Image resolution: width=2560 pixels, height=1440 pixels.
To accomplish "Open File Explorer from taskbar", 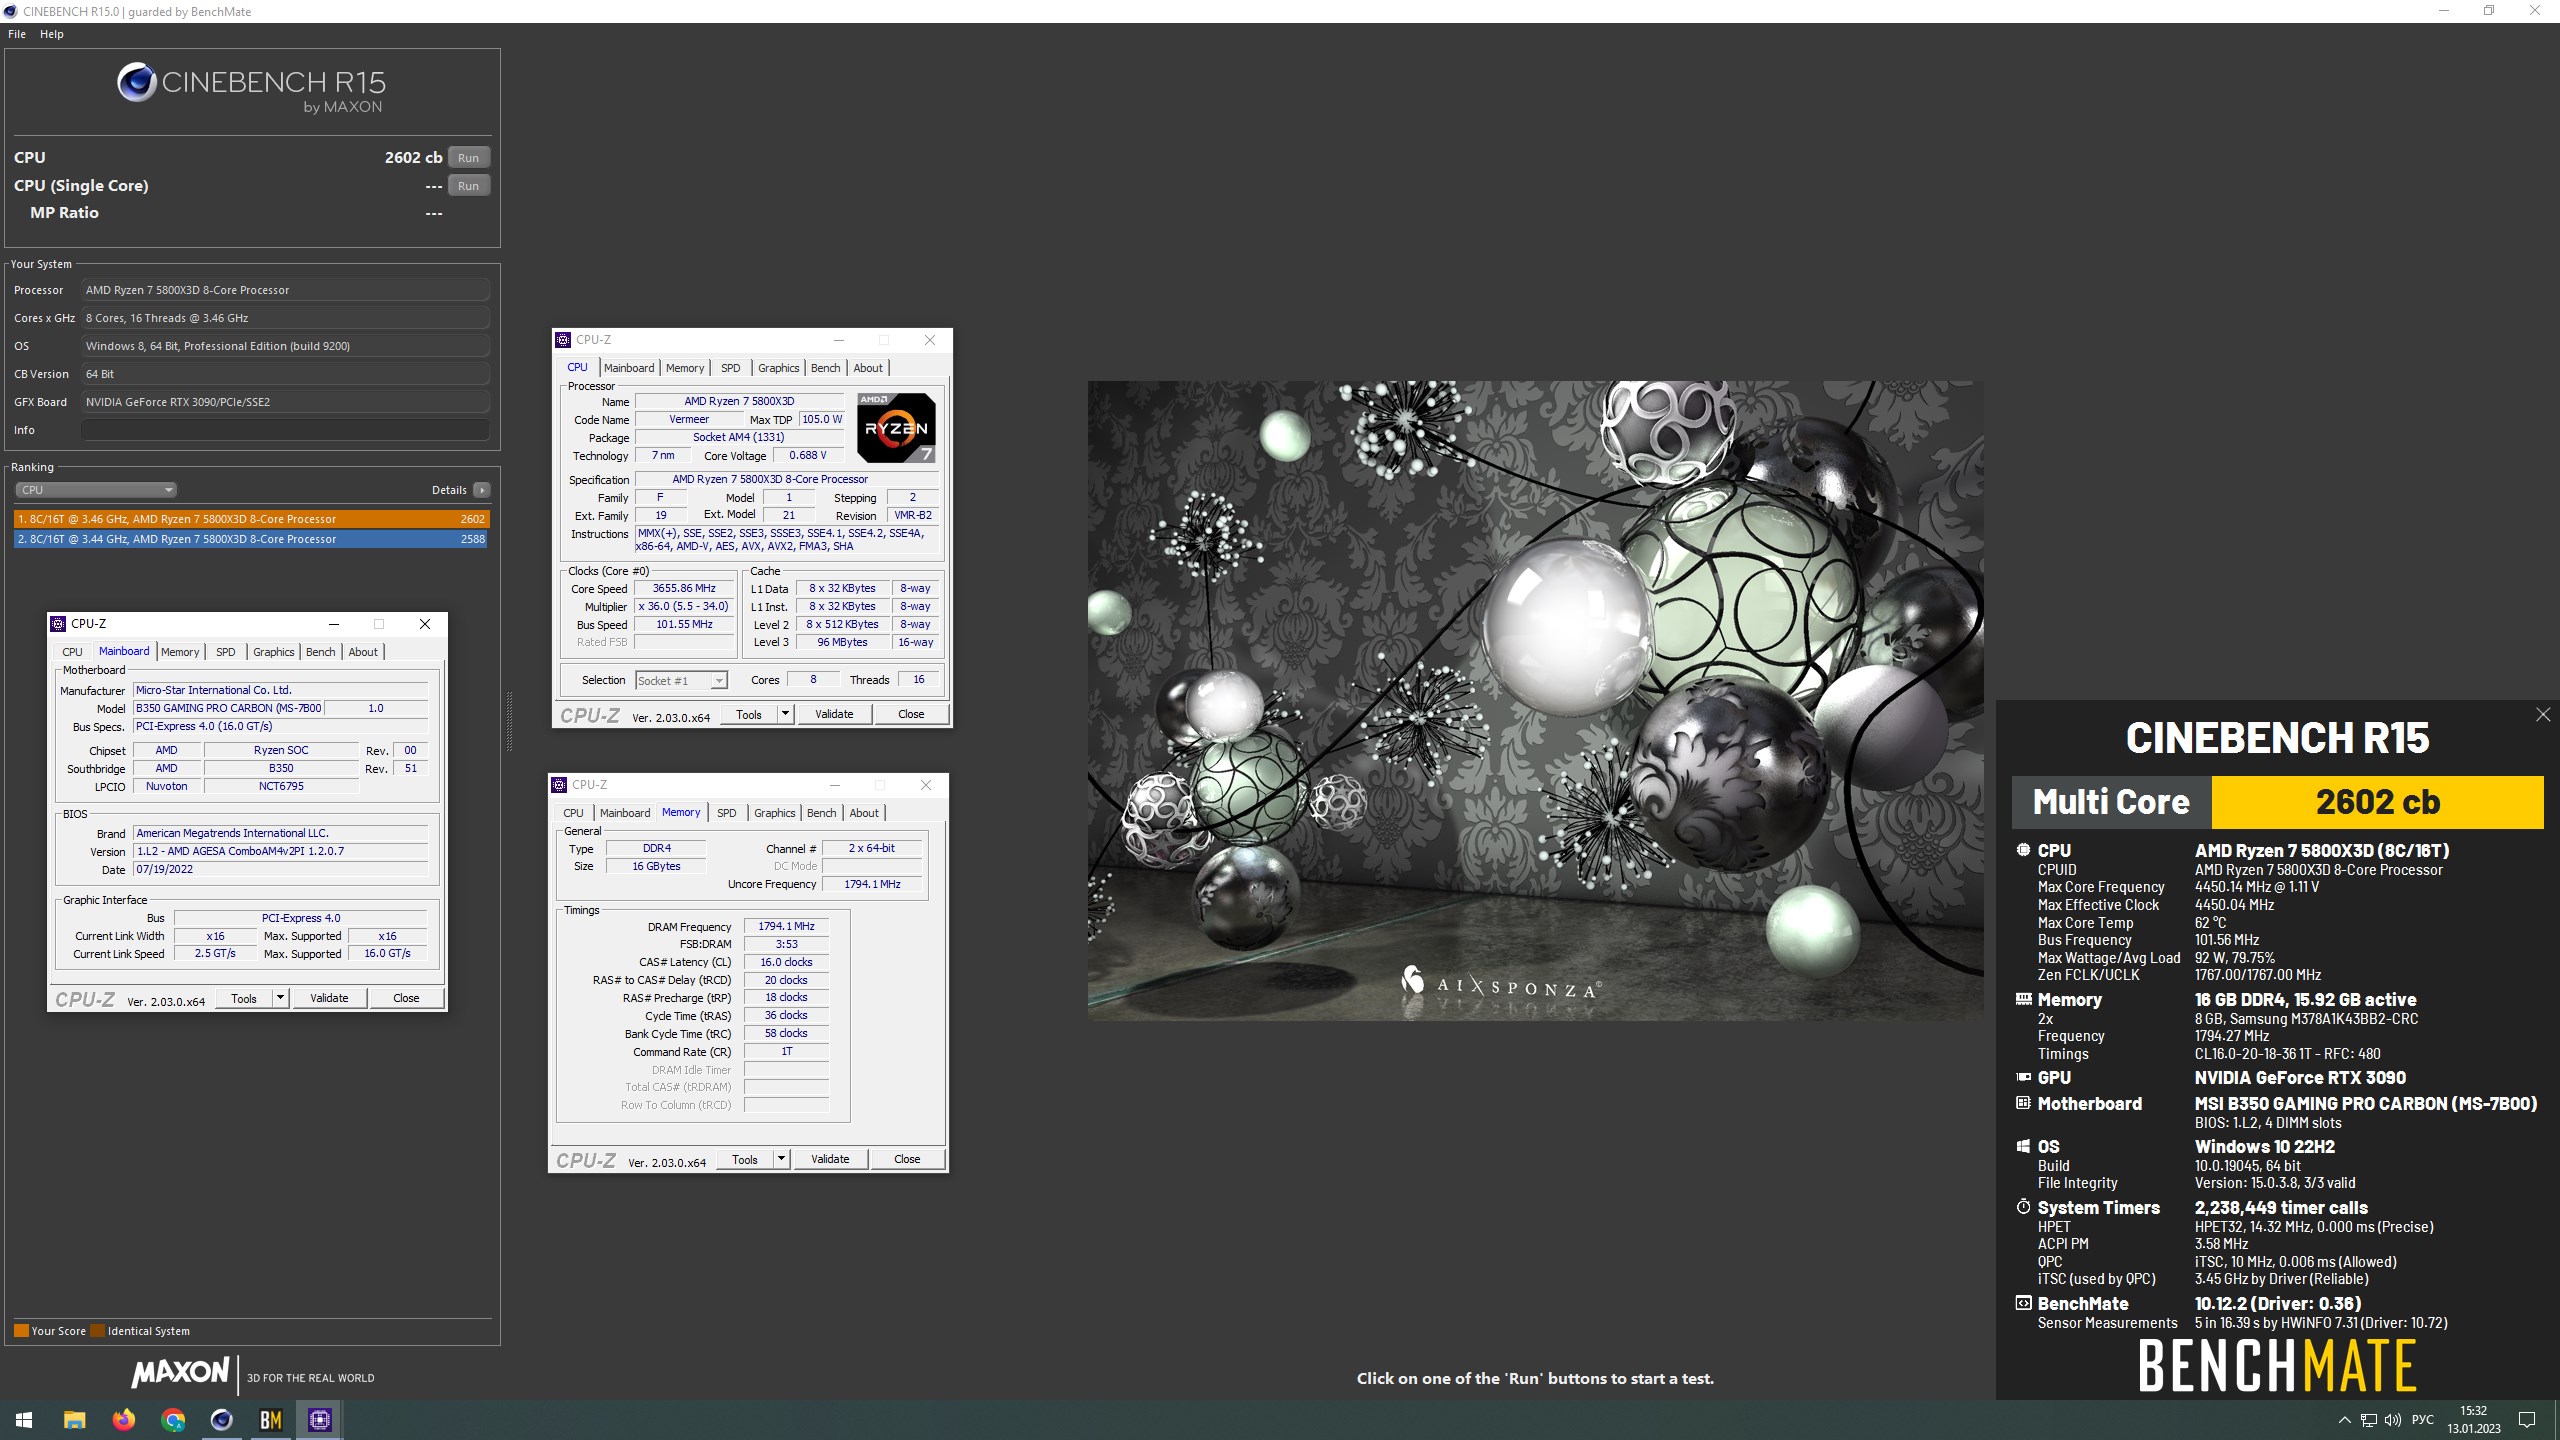I will pyautogui.click(x=75, y=1419).
